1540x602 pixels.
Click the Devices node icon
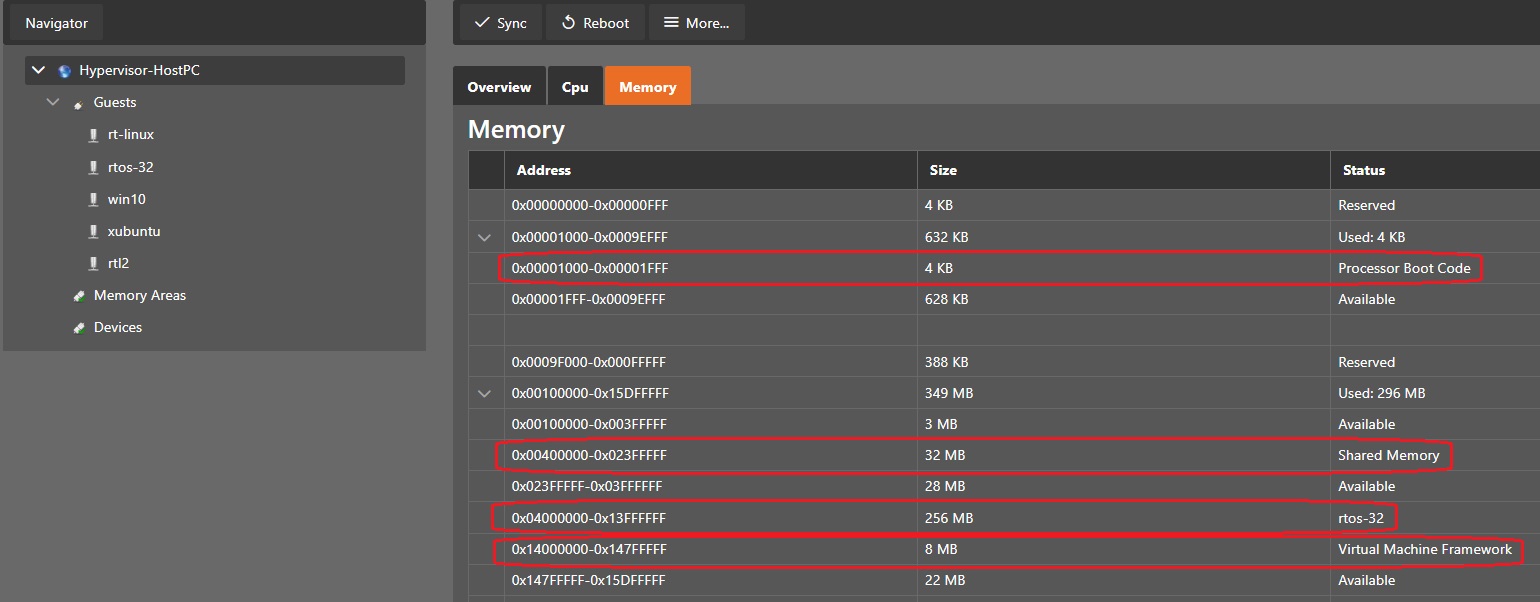coord(78,328)
